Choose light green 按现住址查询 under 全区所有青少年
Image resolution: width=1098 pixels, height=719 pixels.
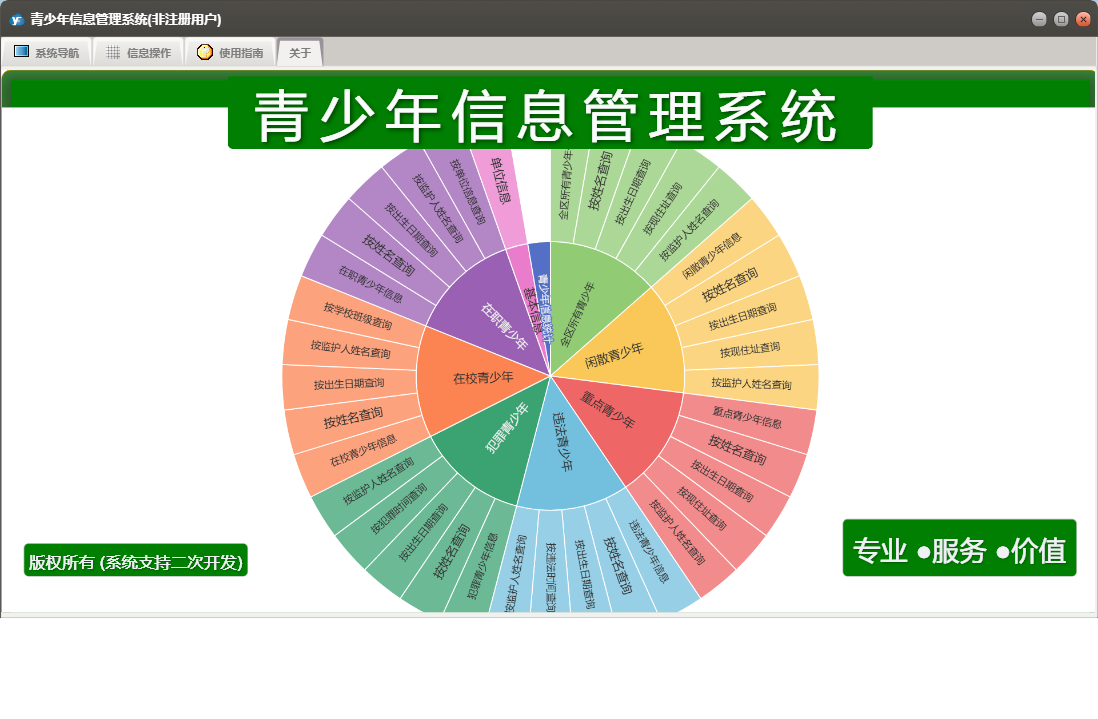pos(661,209)
